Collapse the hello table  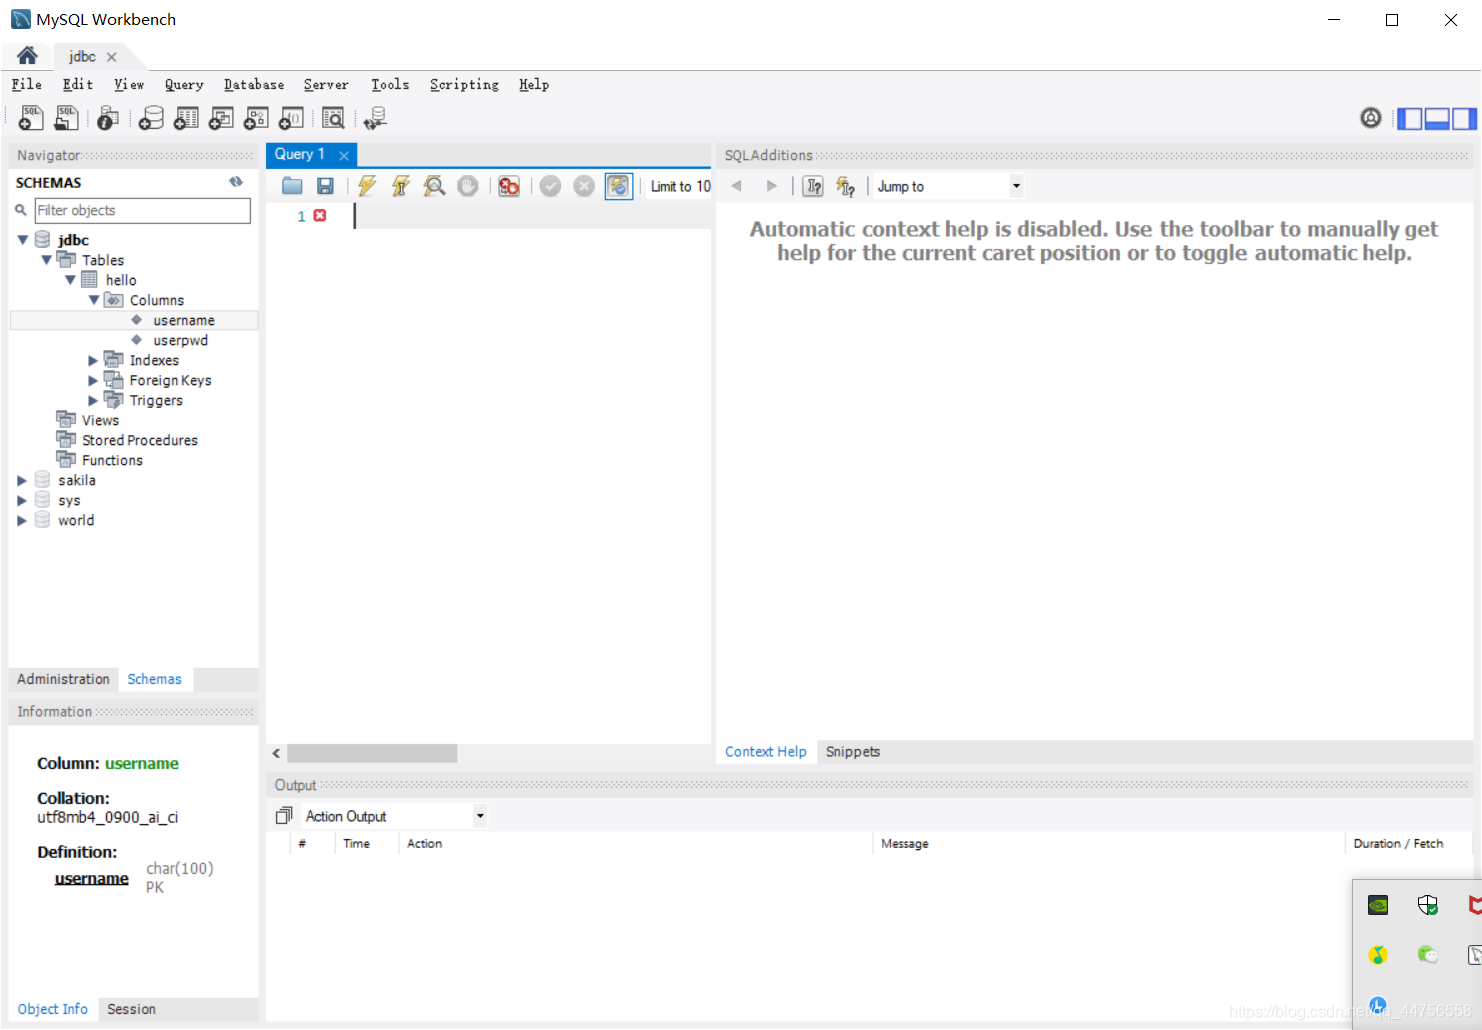pyautogui.click(x=70, y=280)
